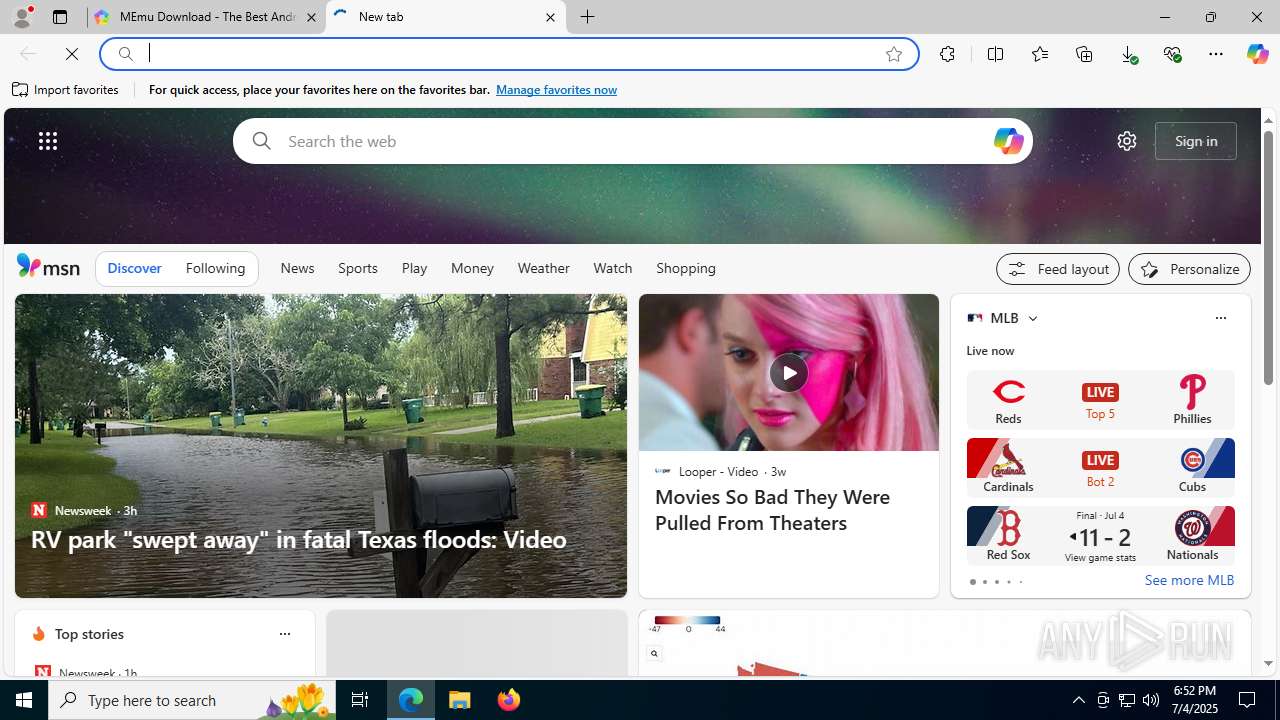
Task: Open Top stories more options
Action: click(284, 634)
